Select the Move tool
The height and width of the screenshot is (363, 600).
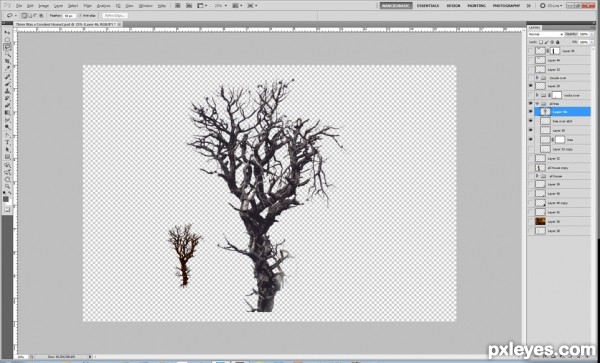click(x=7, y=32)
